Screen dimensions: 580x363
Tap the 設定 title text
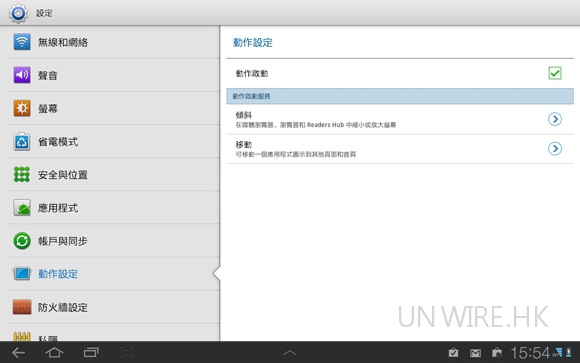44,13
